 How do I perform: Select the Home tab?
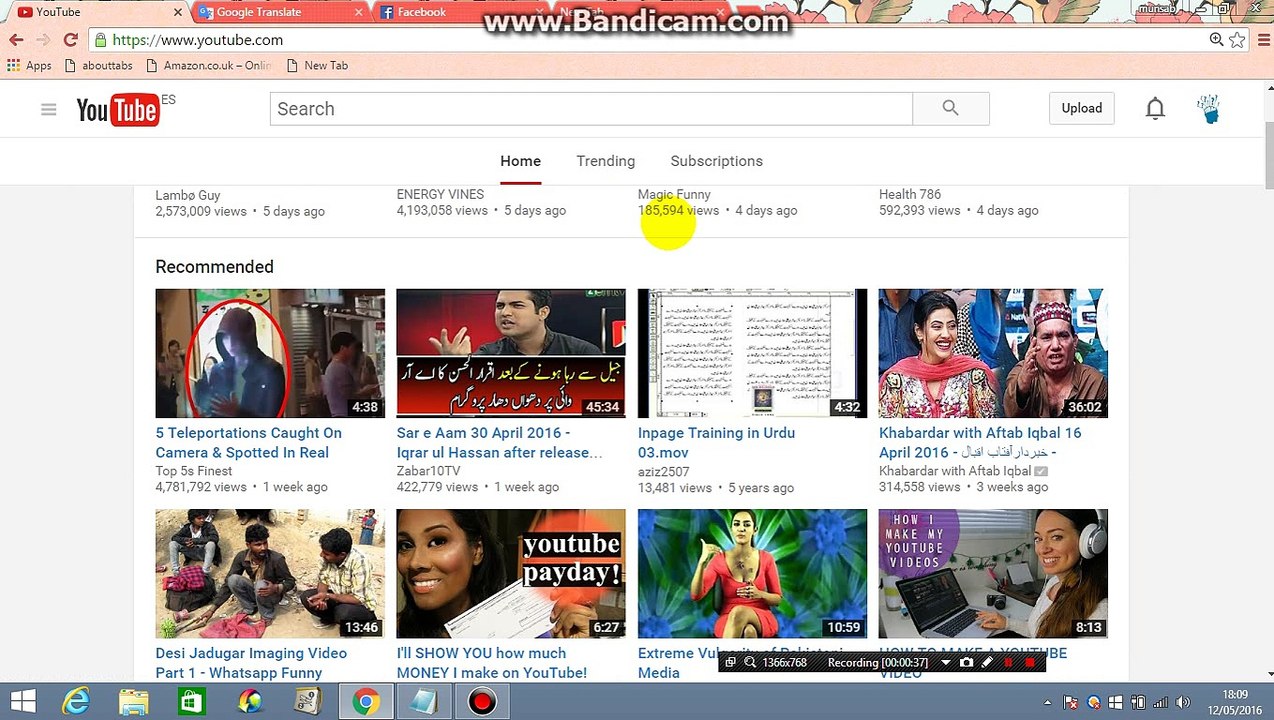(x=520, y=161)
